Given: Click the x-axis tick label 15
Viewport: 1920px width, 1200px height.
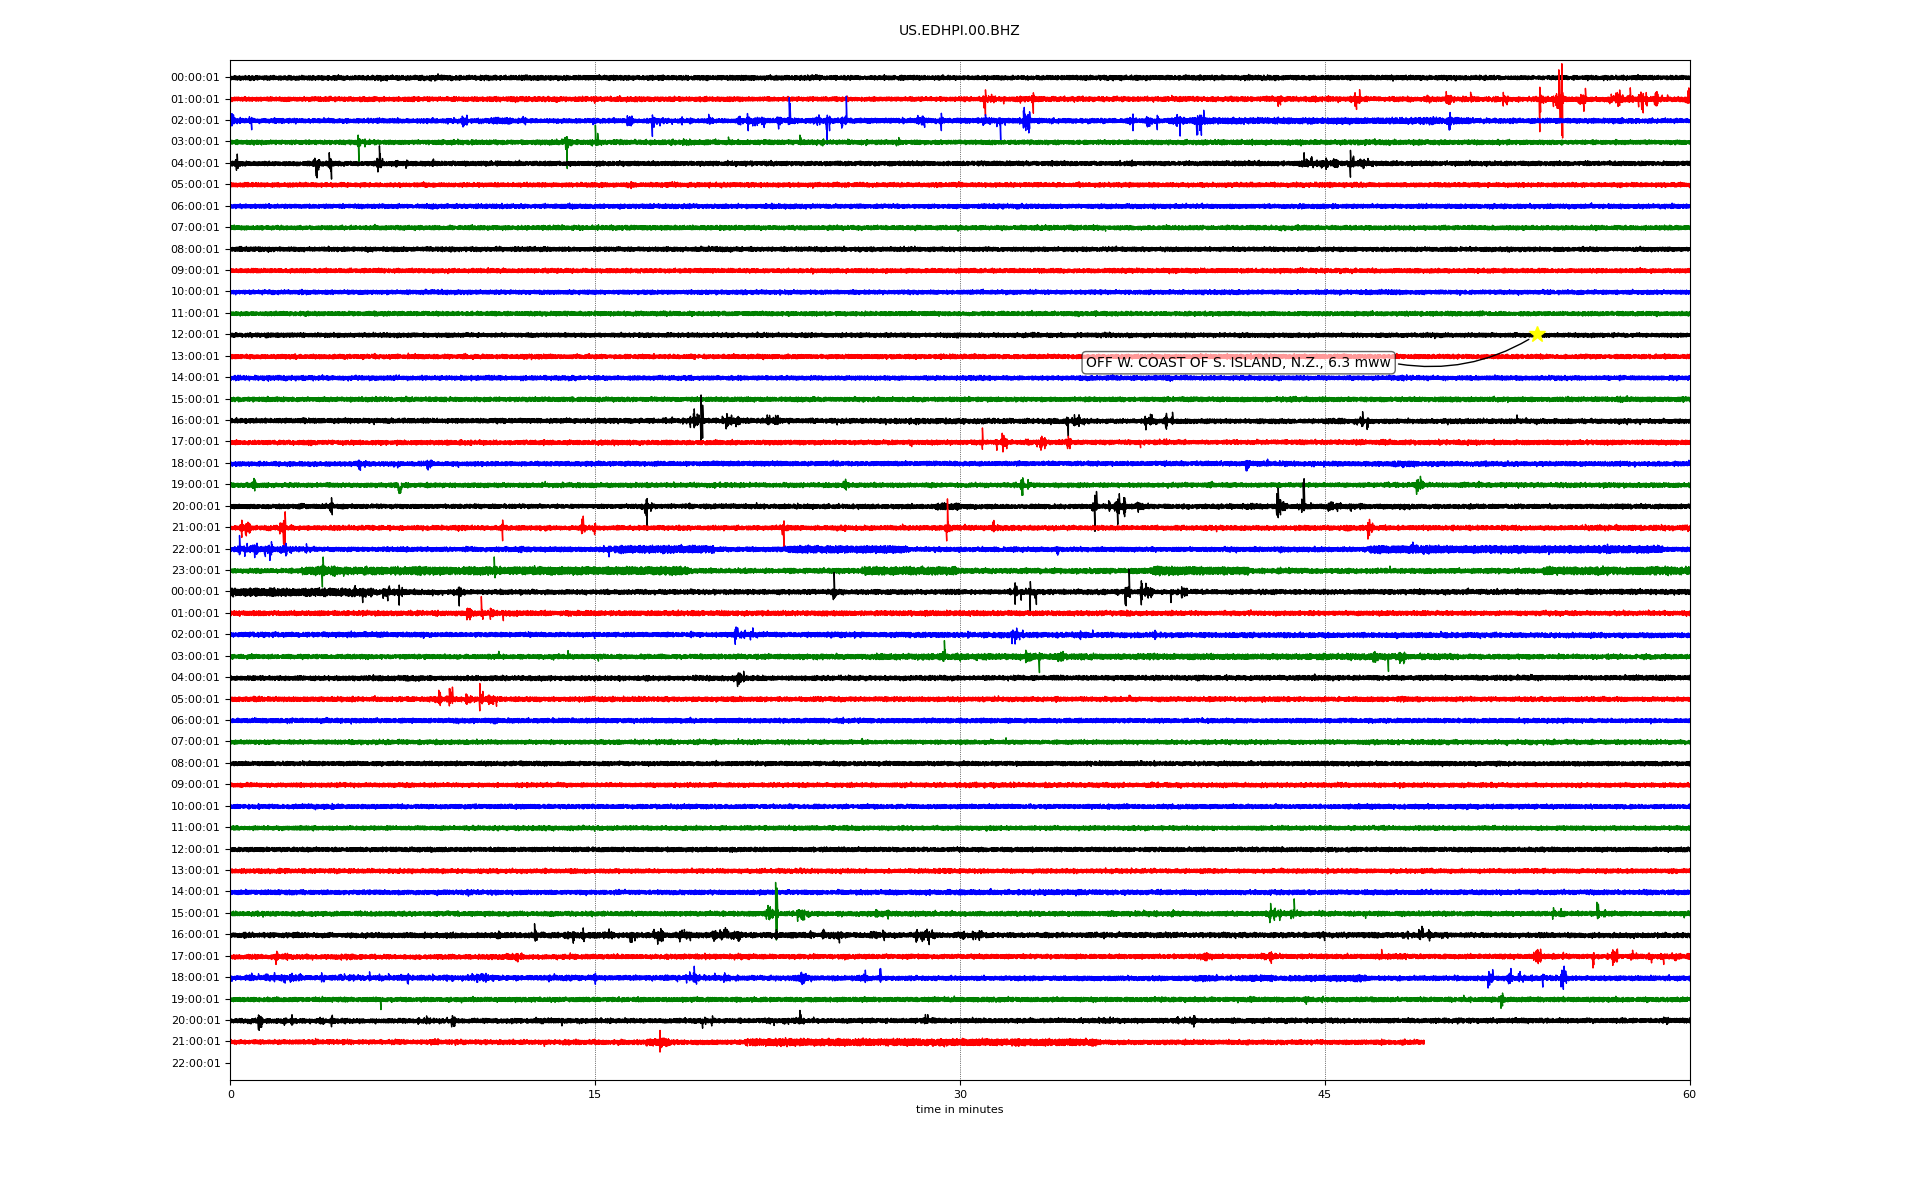Looking at the screenshot, I should (x=595, y=1094).
